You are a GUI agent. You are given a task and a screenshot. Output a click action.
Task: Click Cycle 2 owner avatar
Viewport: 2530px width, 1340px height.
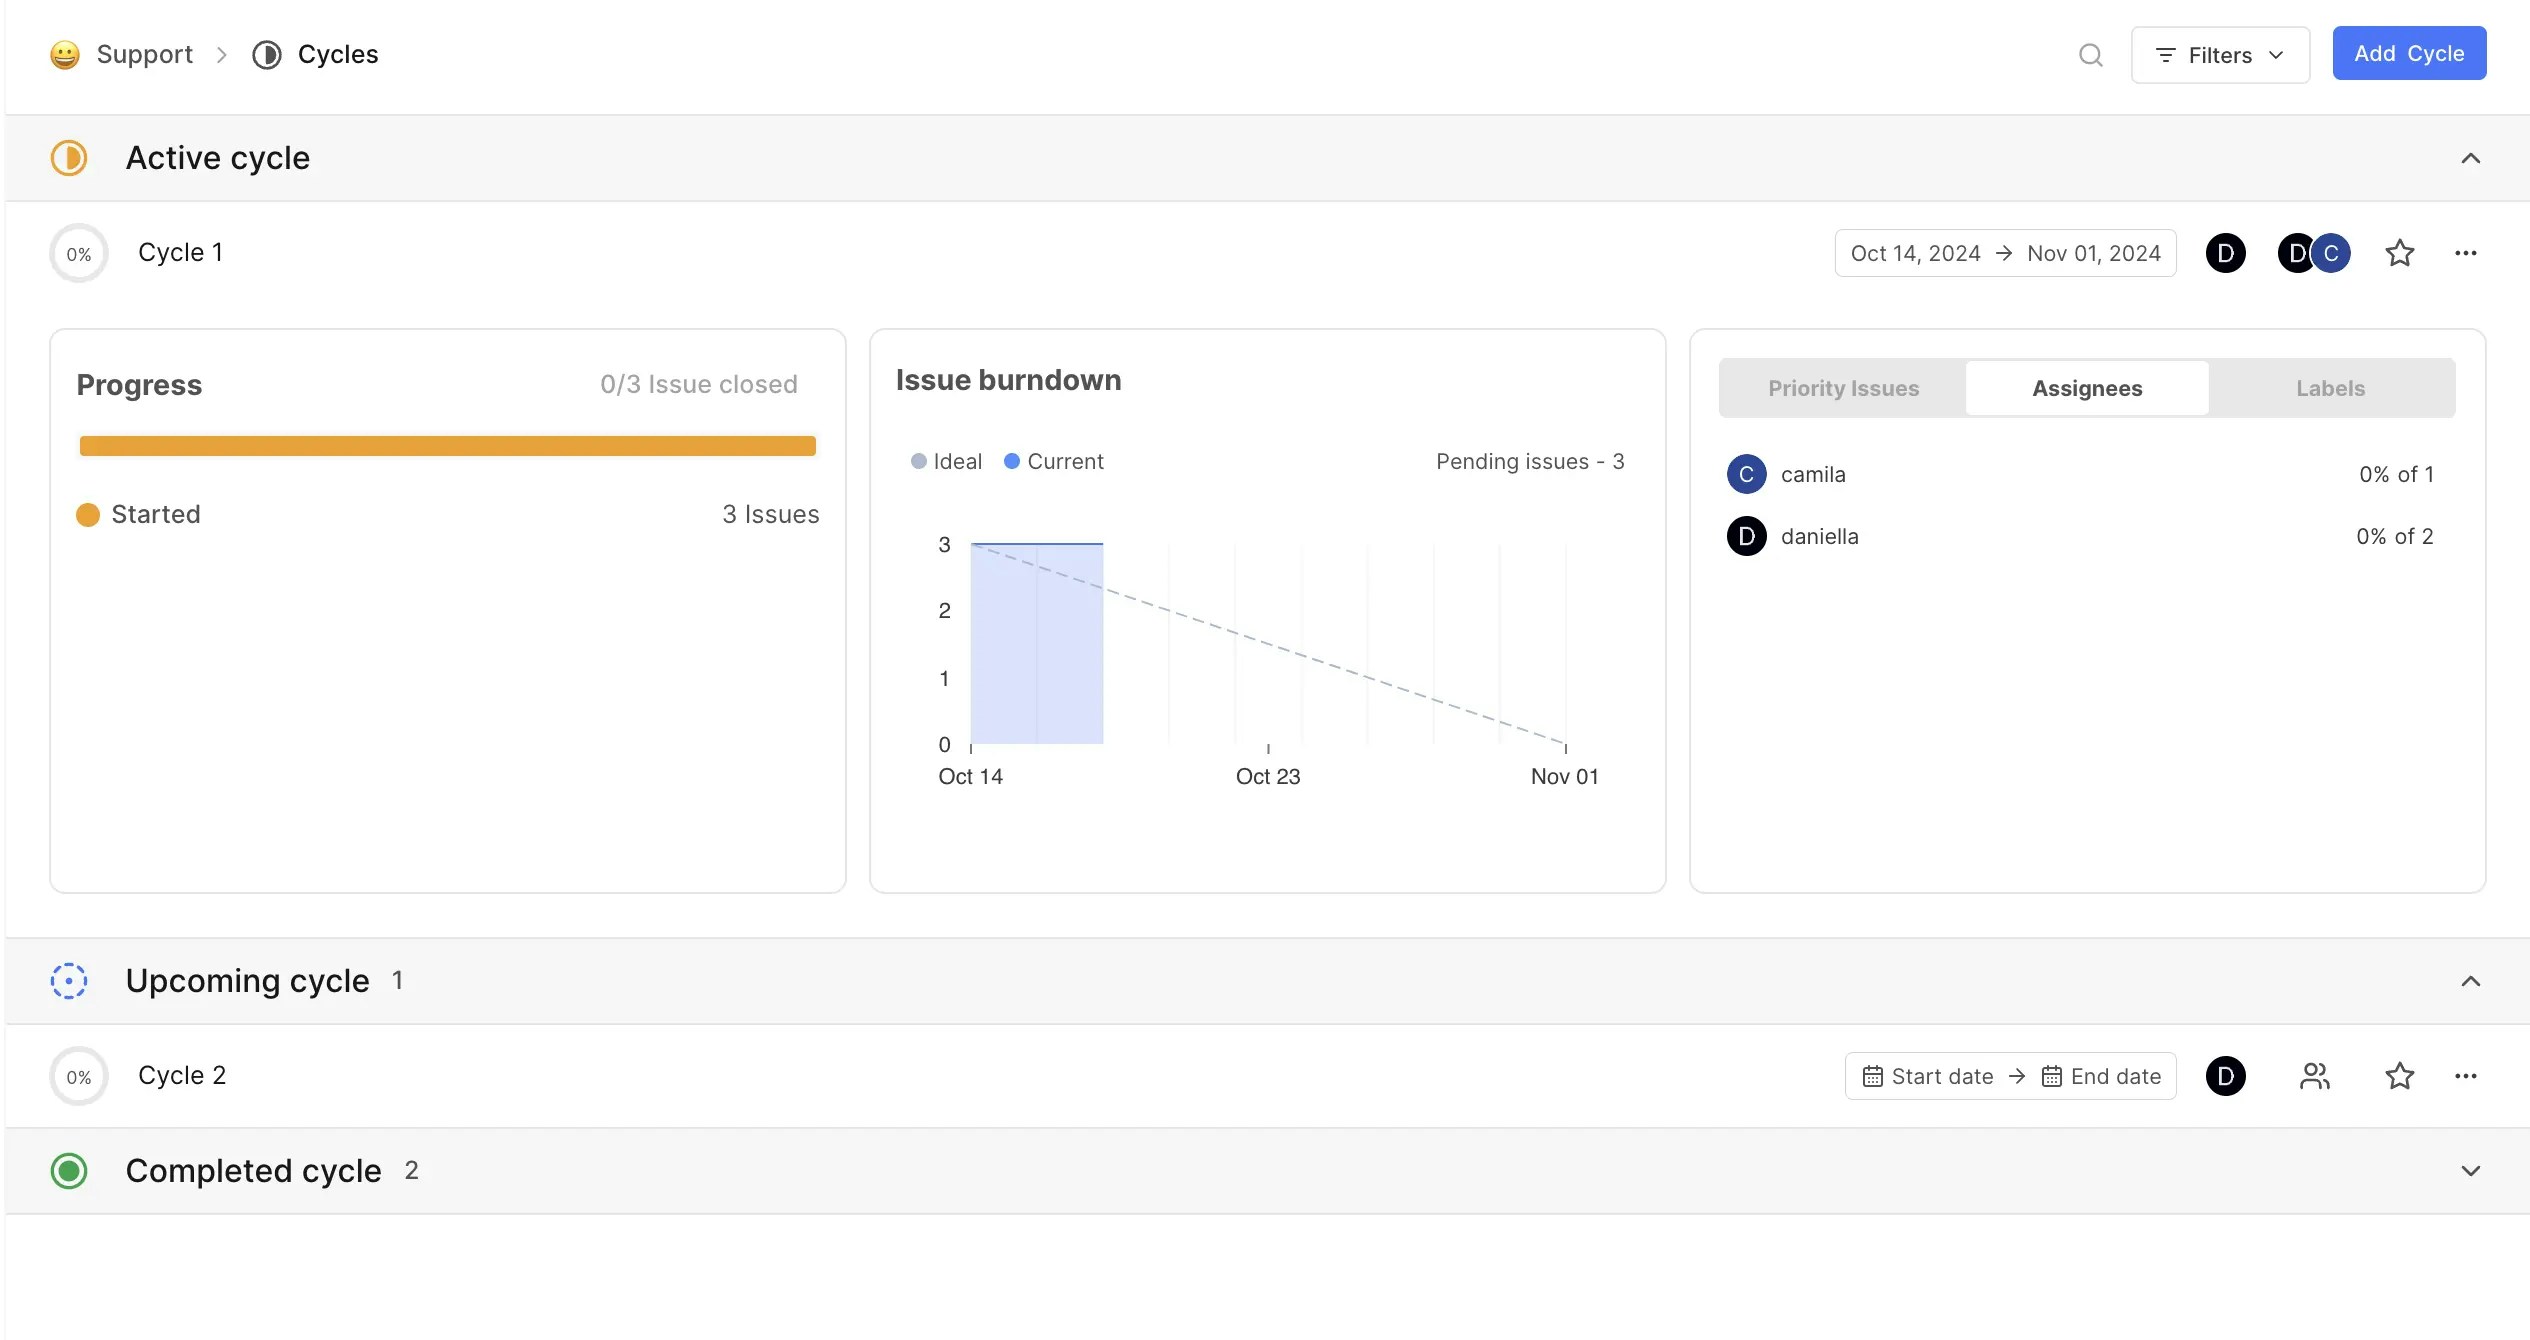tap(2225, 1076)
